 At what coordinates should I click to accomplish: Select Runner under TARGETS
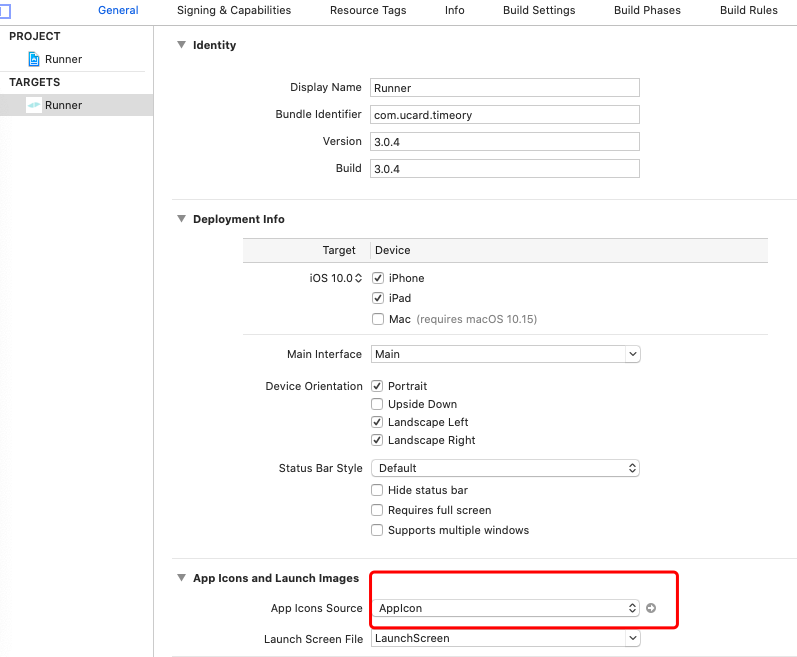[x=76, y=105]
